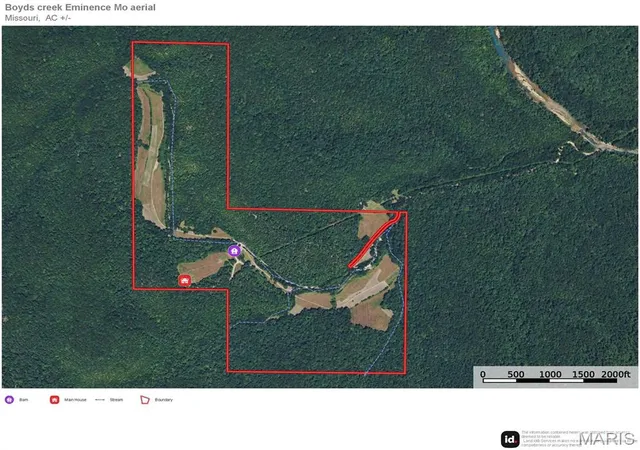Click the '1500' scale bar label
Image resolution: width=640 pixels, height=450 pixels.
click(x=583, y=374)
